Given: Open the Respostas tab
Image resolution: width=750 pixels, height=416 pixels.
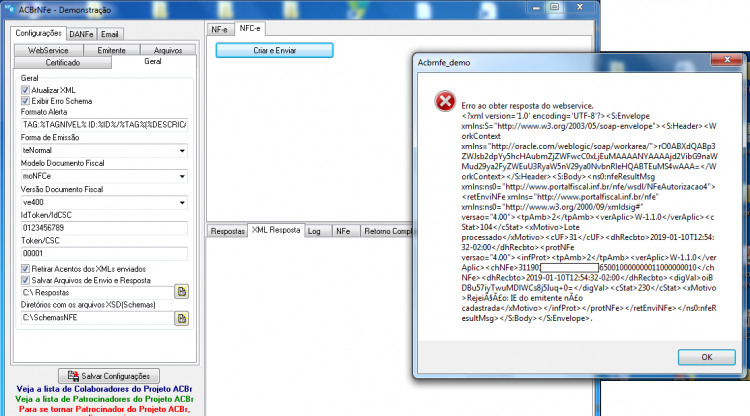Looking at the screenshot, I should [228, 231].
